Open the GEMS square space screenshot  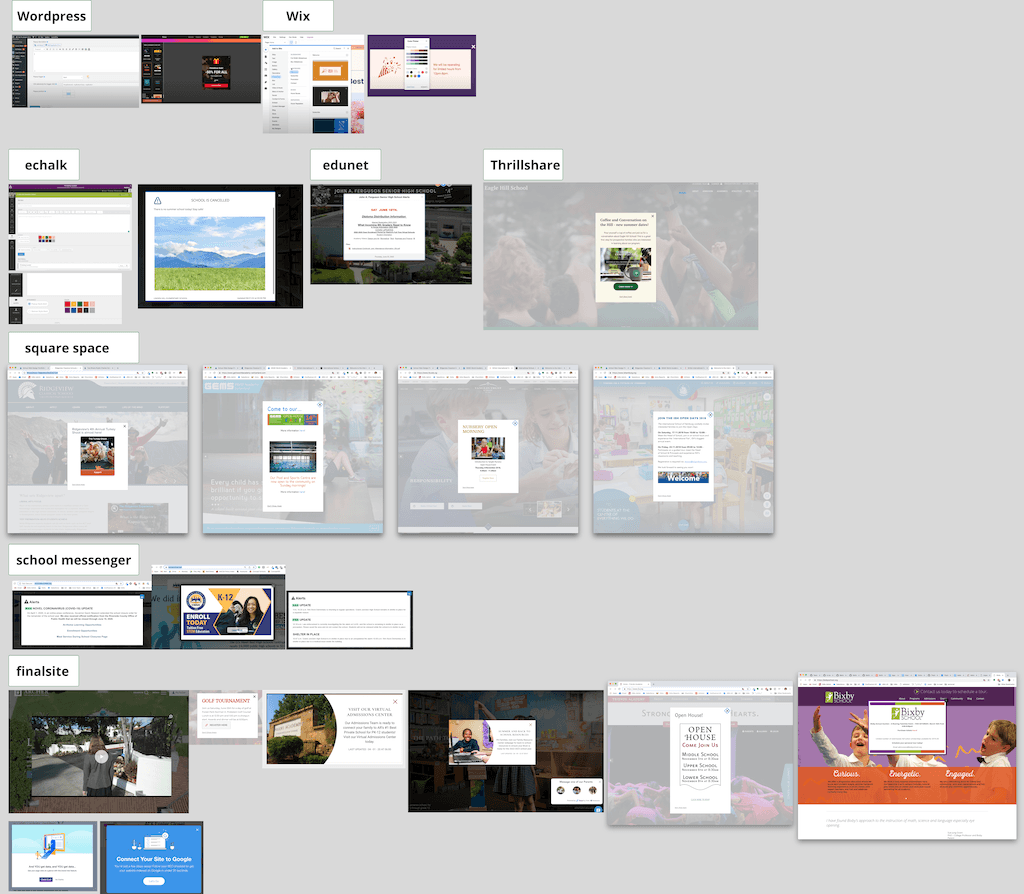tap(293, 449)
